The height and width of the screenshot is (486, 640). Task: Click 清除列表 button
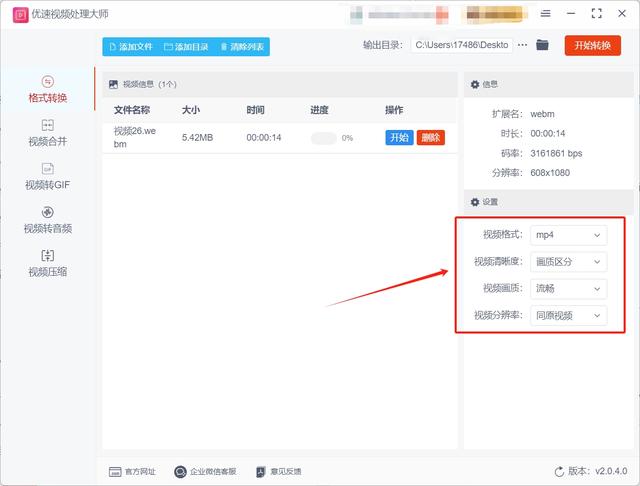click(x=242, y=47)
